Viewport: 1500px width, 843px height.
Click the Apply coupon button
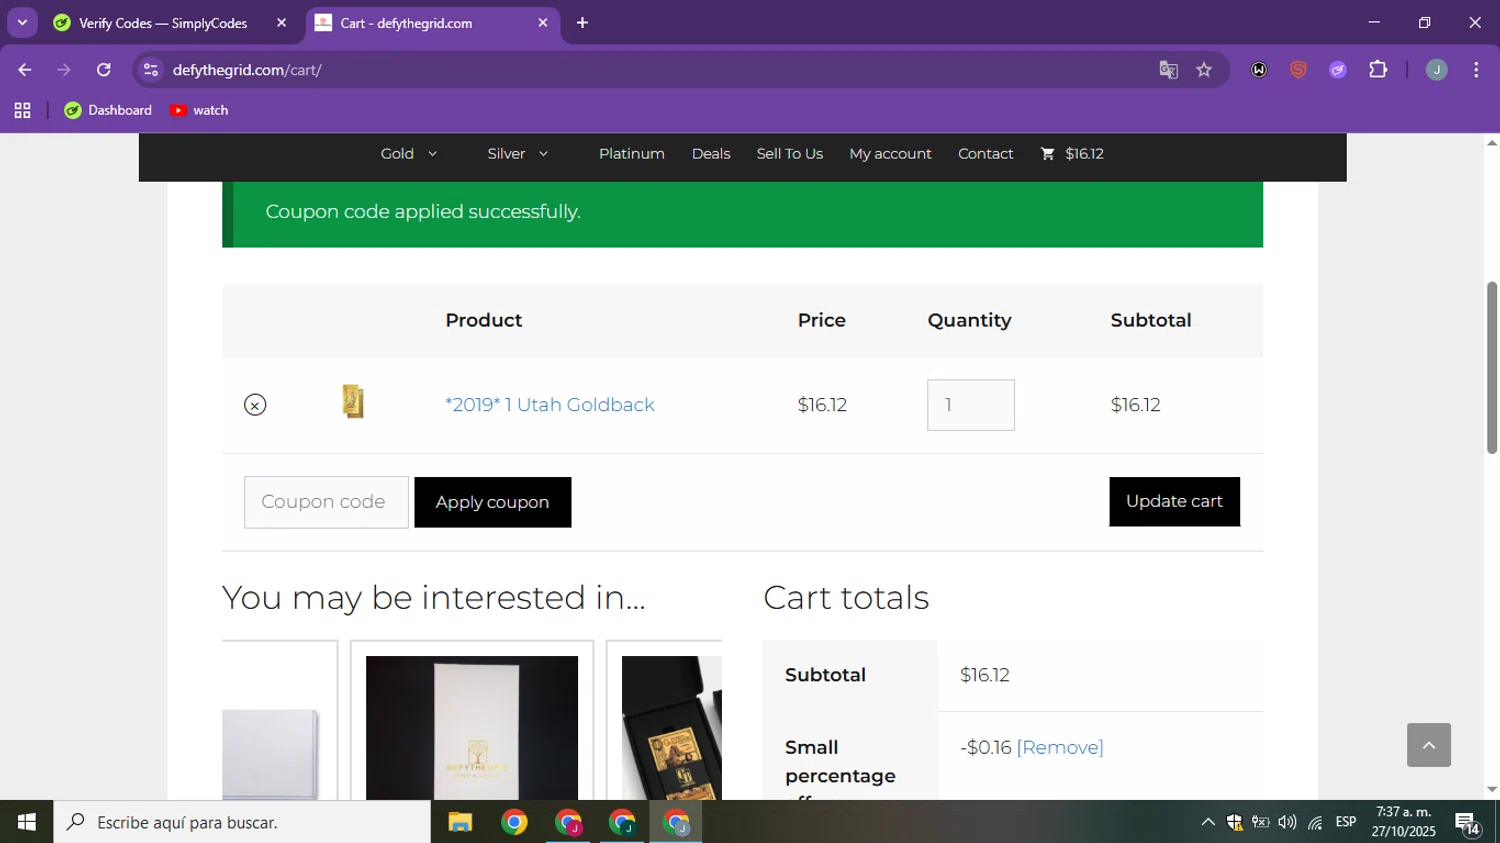[493, 502]
